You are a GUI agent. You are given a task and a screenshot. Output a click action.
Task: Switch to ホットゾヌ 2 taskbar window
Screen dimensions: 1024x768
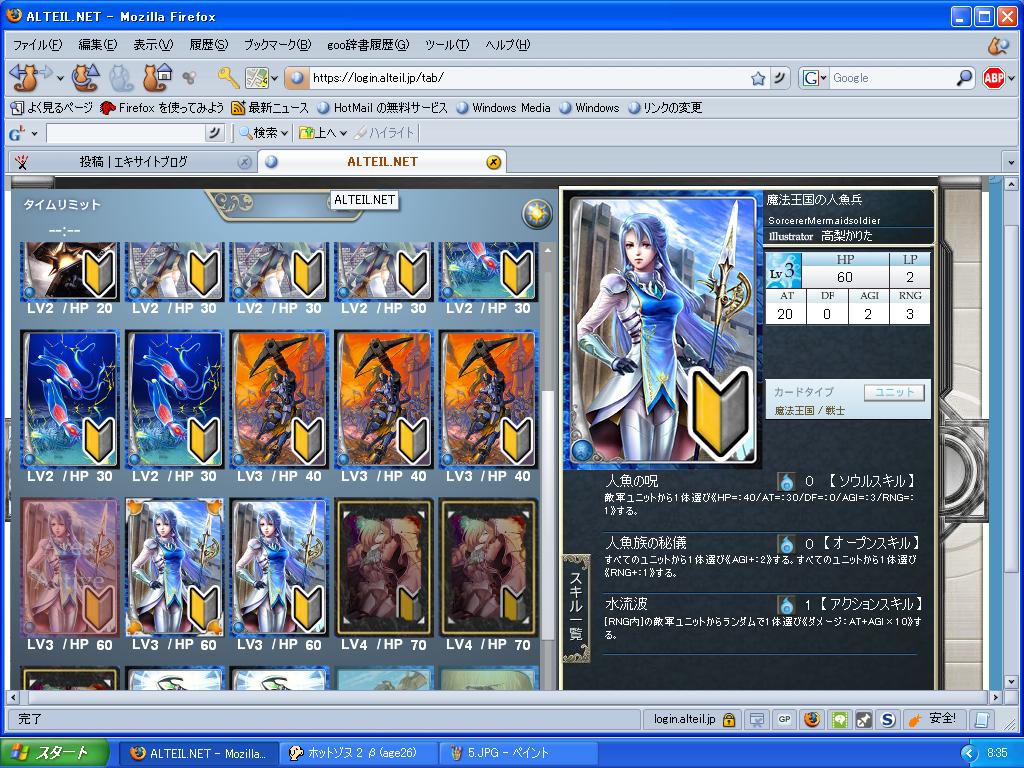pyautogui.click(x=360, y=753)
